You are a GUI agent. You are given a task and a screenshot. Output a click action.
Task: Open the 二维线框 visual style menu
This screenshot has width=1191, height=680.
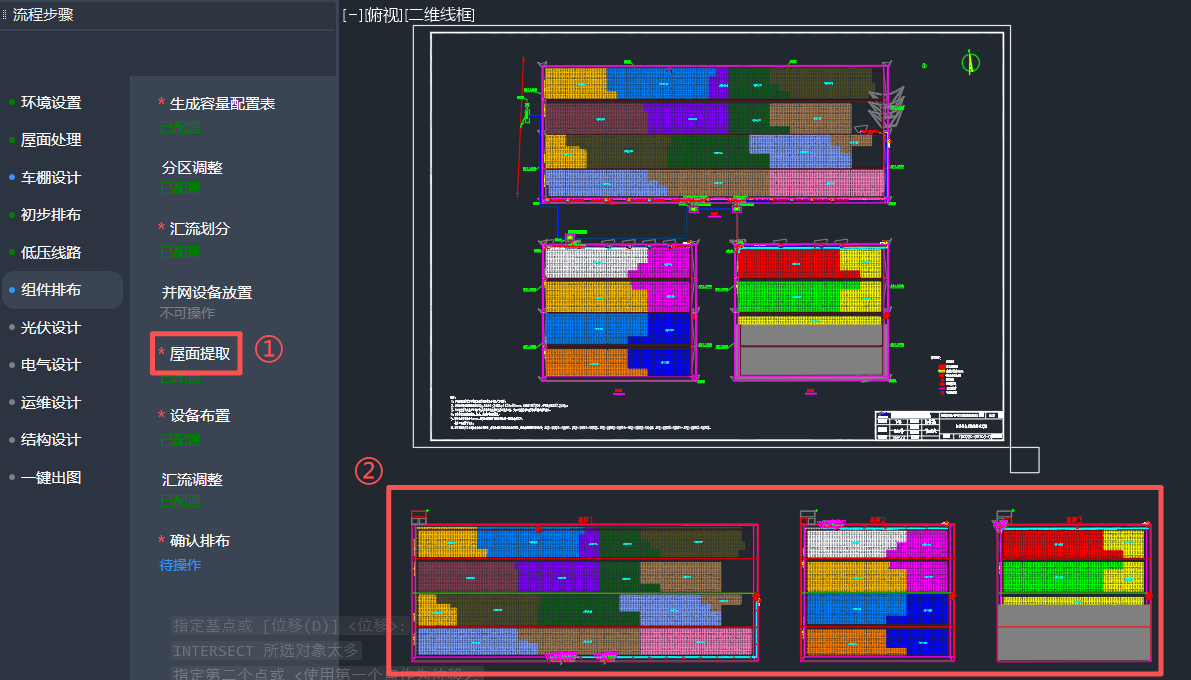pos(439,15)
